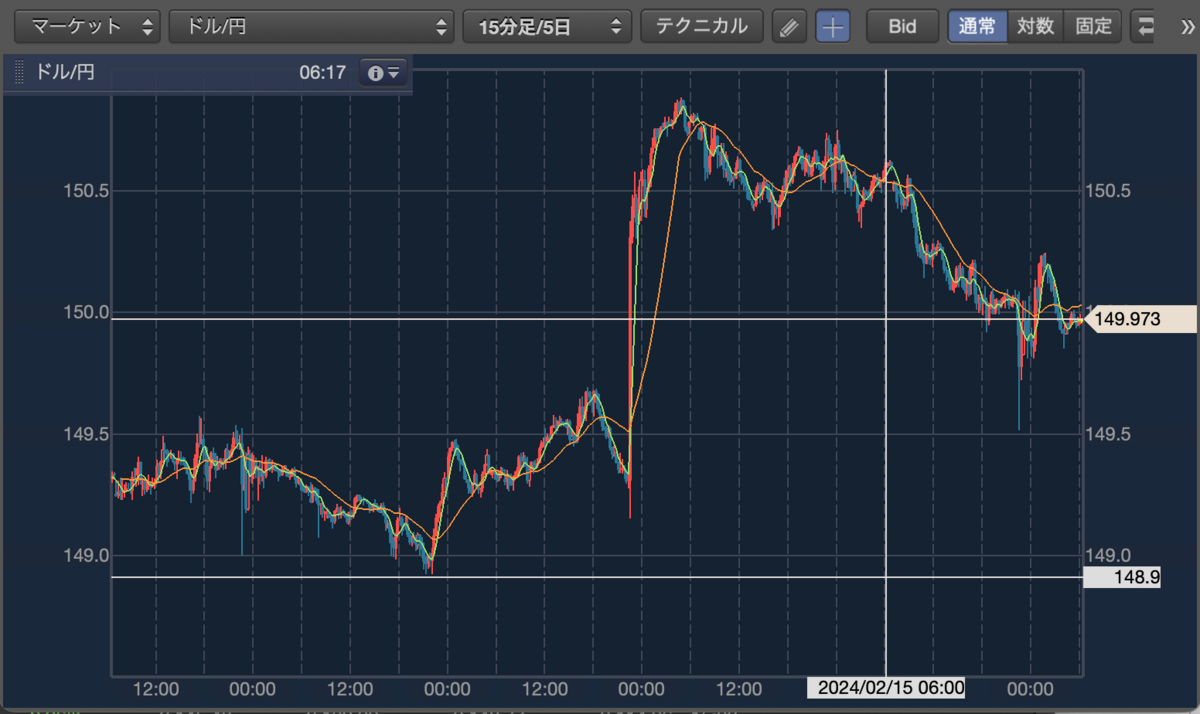Click the panel drag handle beside ドル/円 title
The image size is (1200, 714).
[18, 73]
